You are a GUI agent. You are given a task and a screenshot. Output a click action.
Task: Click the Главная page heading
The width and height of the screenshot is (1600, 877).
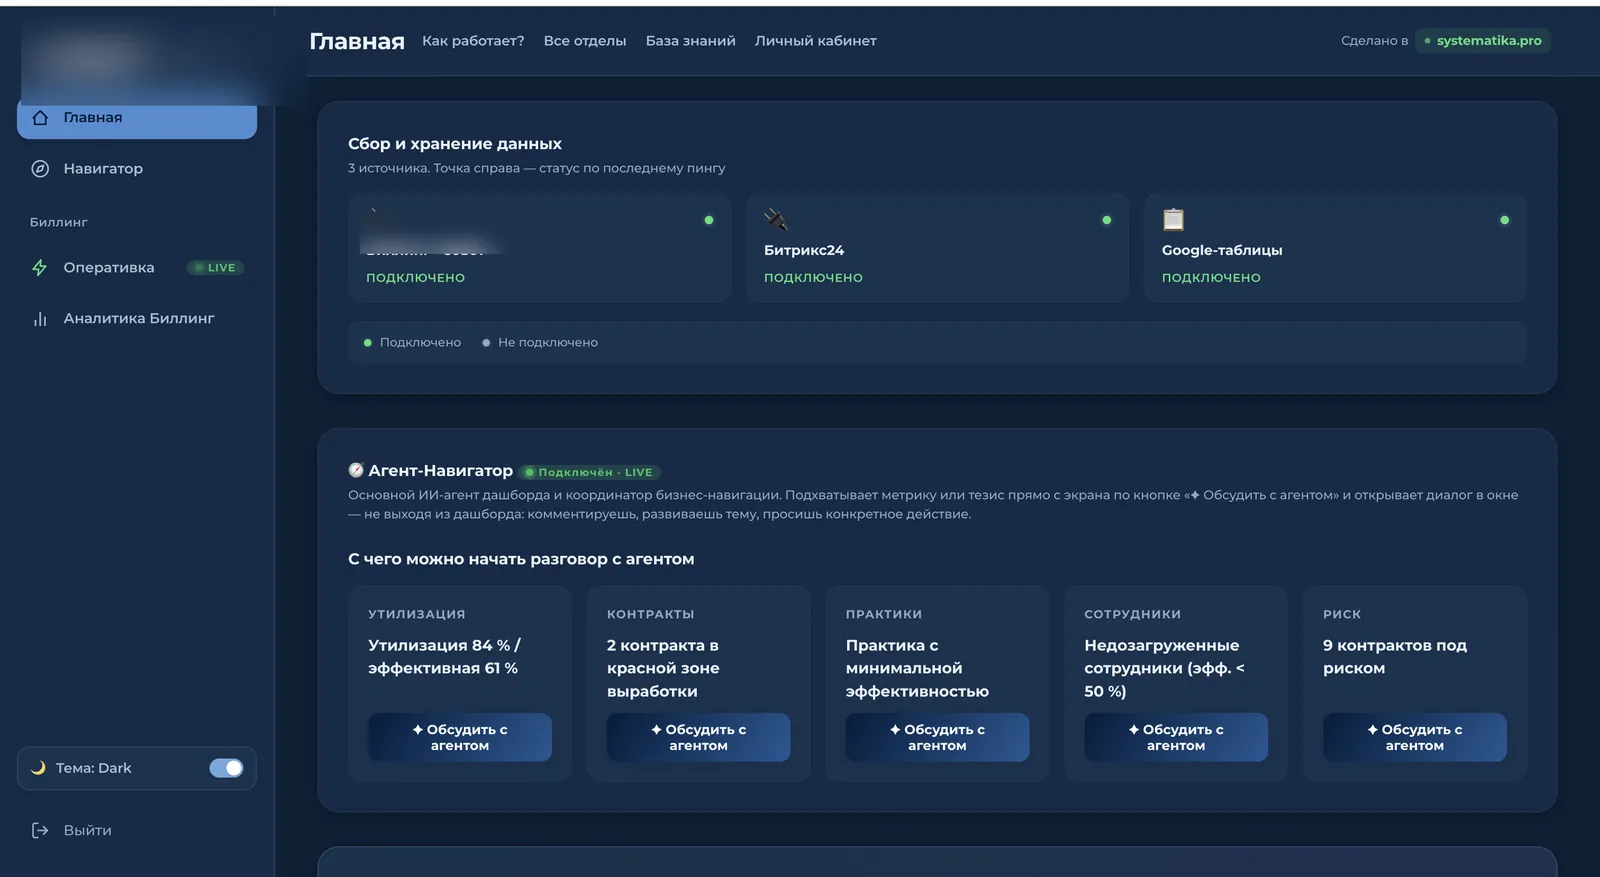357,41
